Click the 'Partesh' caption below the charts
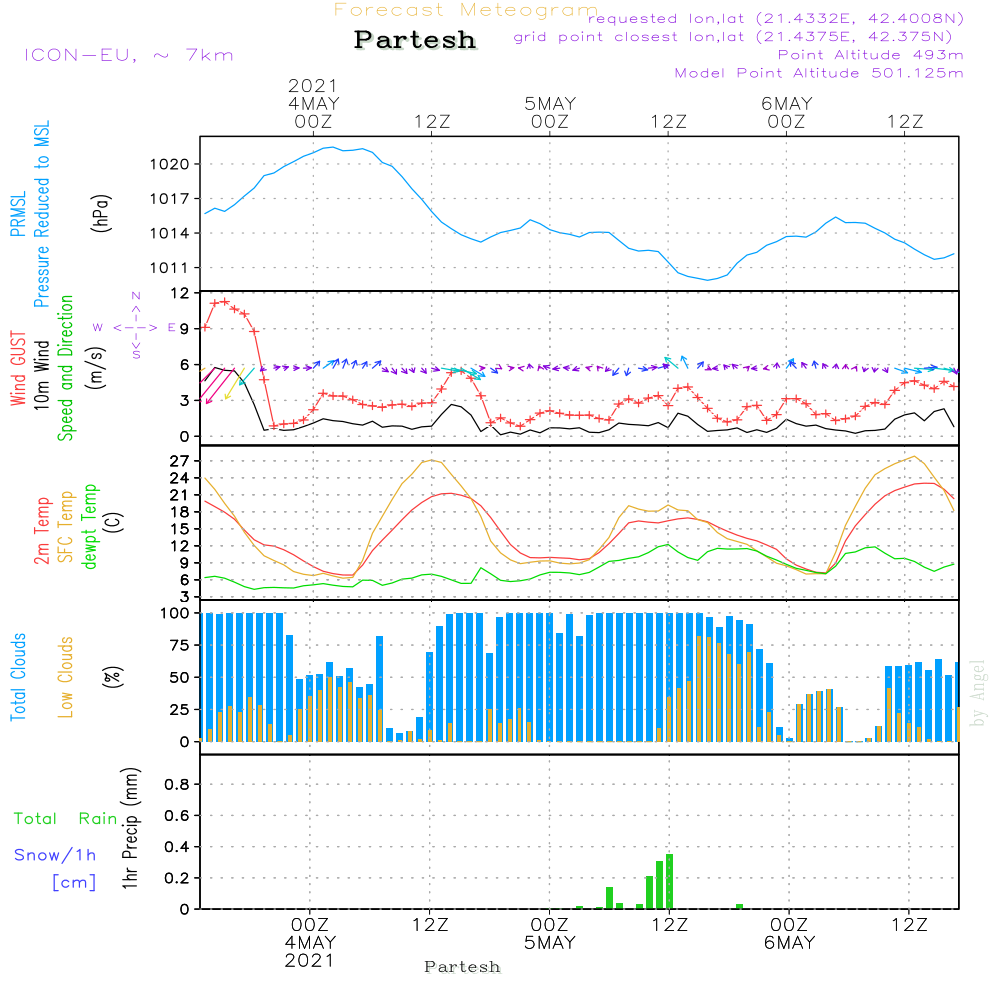 tap(462, 967)
